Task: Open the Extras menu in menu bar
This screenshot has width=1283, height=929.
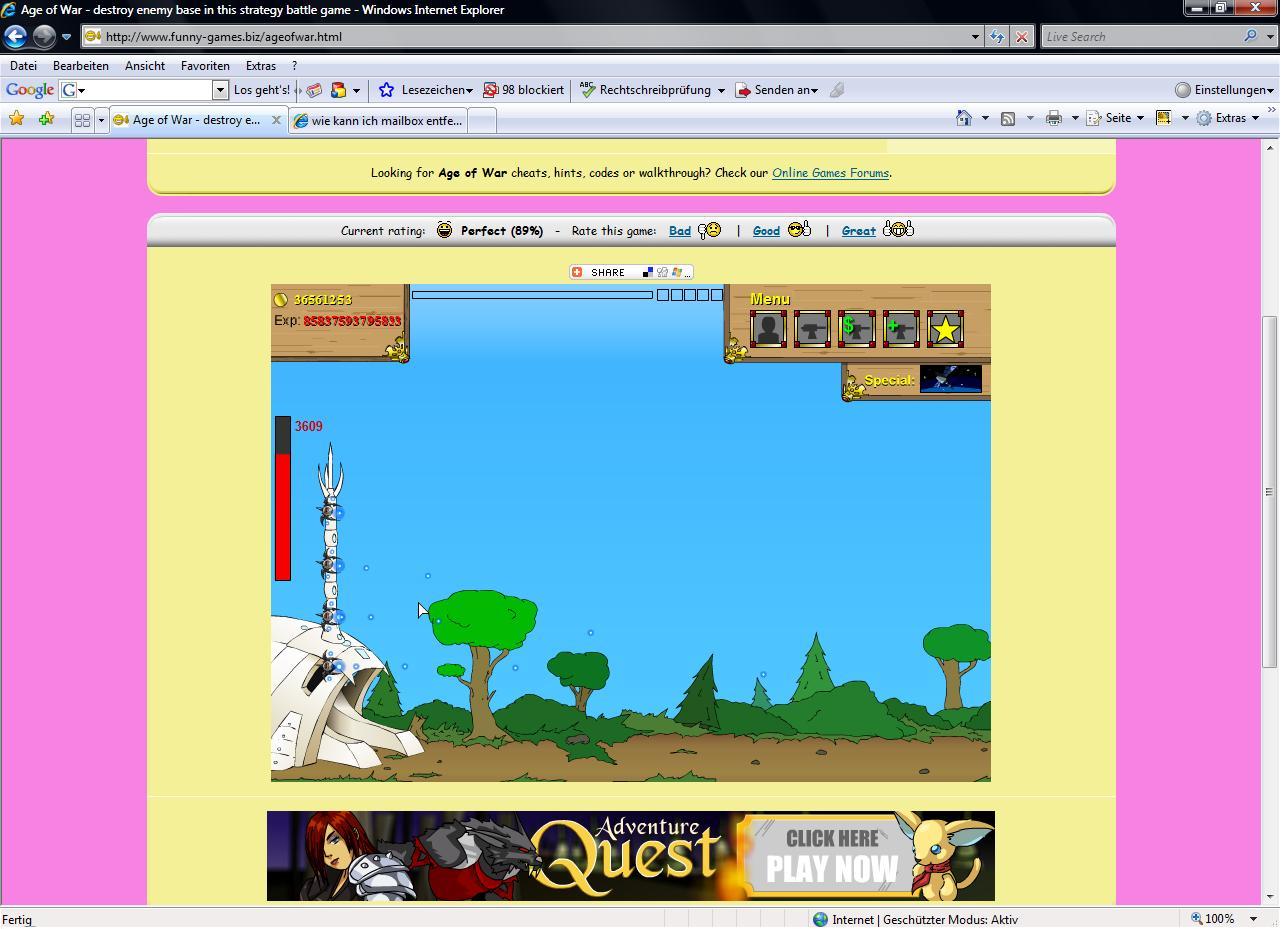Action: coord(261,66)
